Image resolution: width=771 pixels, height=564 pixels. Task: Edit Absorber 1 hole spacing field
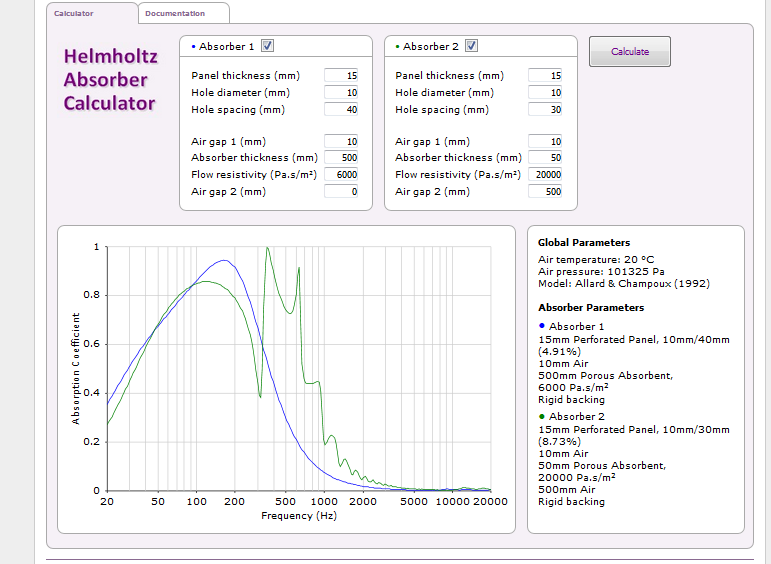pos(341,110)
